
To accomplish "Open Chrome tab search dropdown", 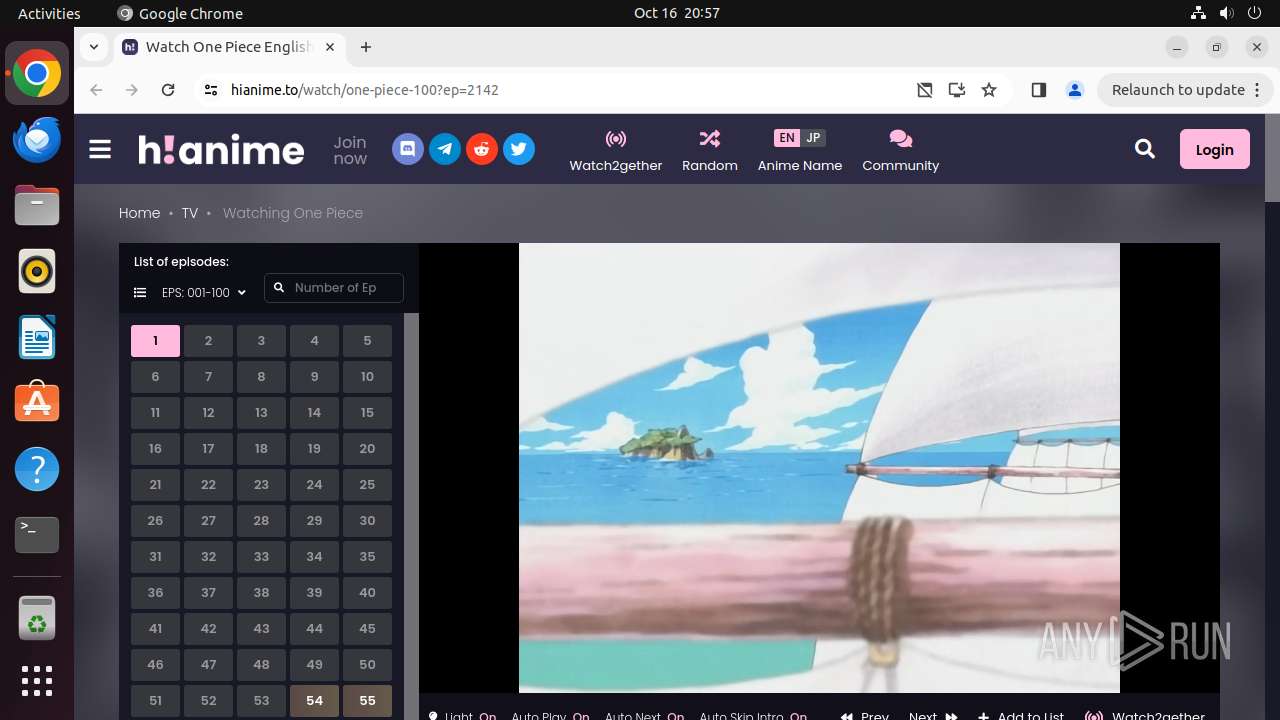I will tap(93, 47).
